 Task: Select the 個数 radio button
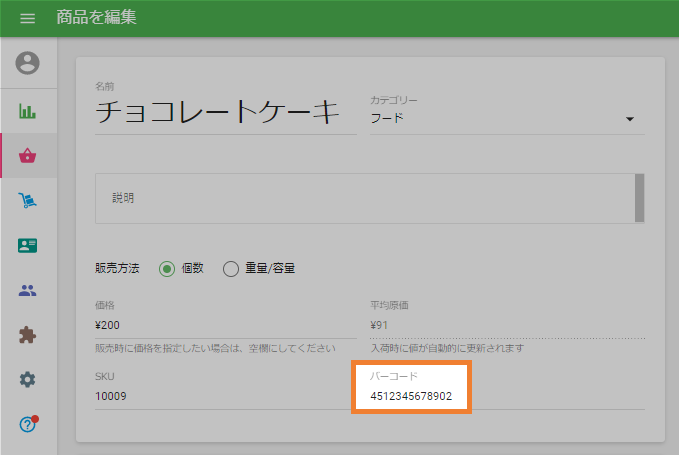pyautogui.click(x=167, y=268)
